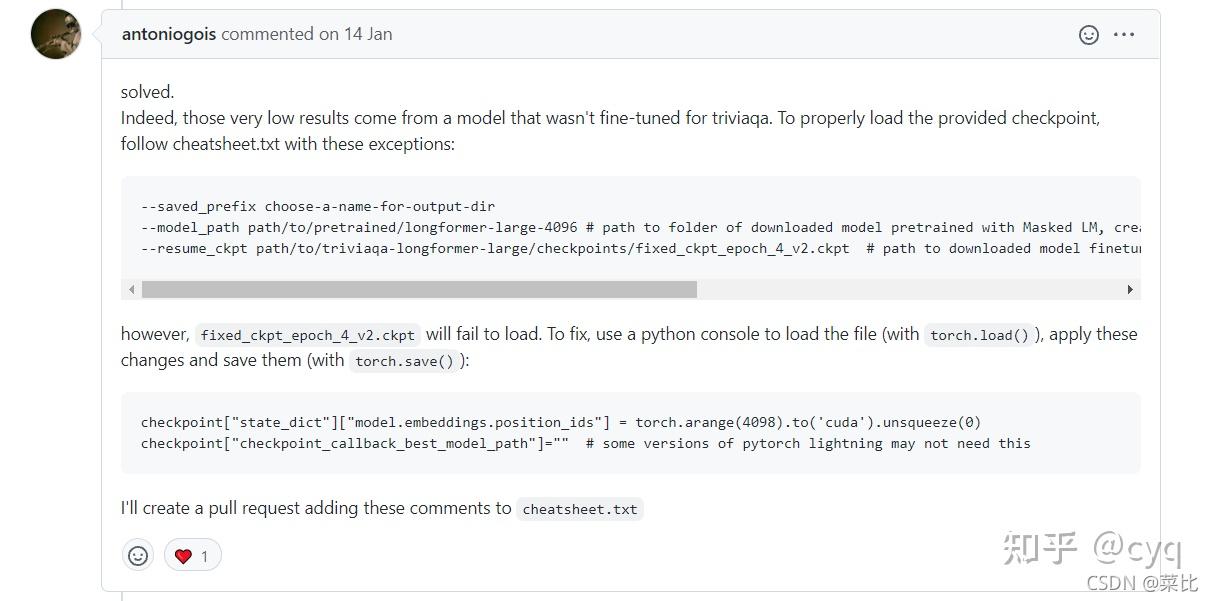Add emoji reaction from comment header
Image resolution: width=1213 pixels, height=601 pixels.
(x=1089, y=35)
